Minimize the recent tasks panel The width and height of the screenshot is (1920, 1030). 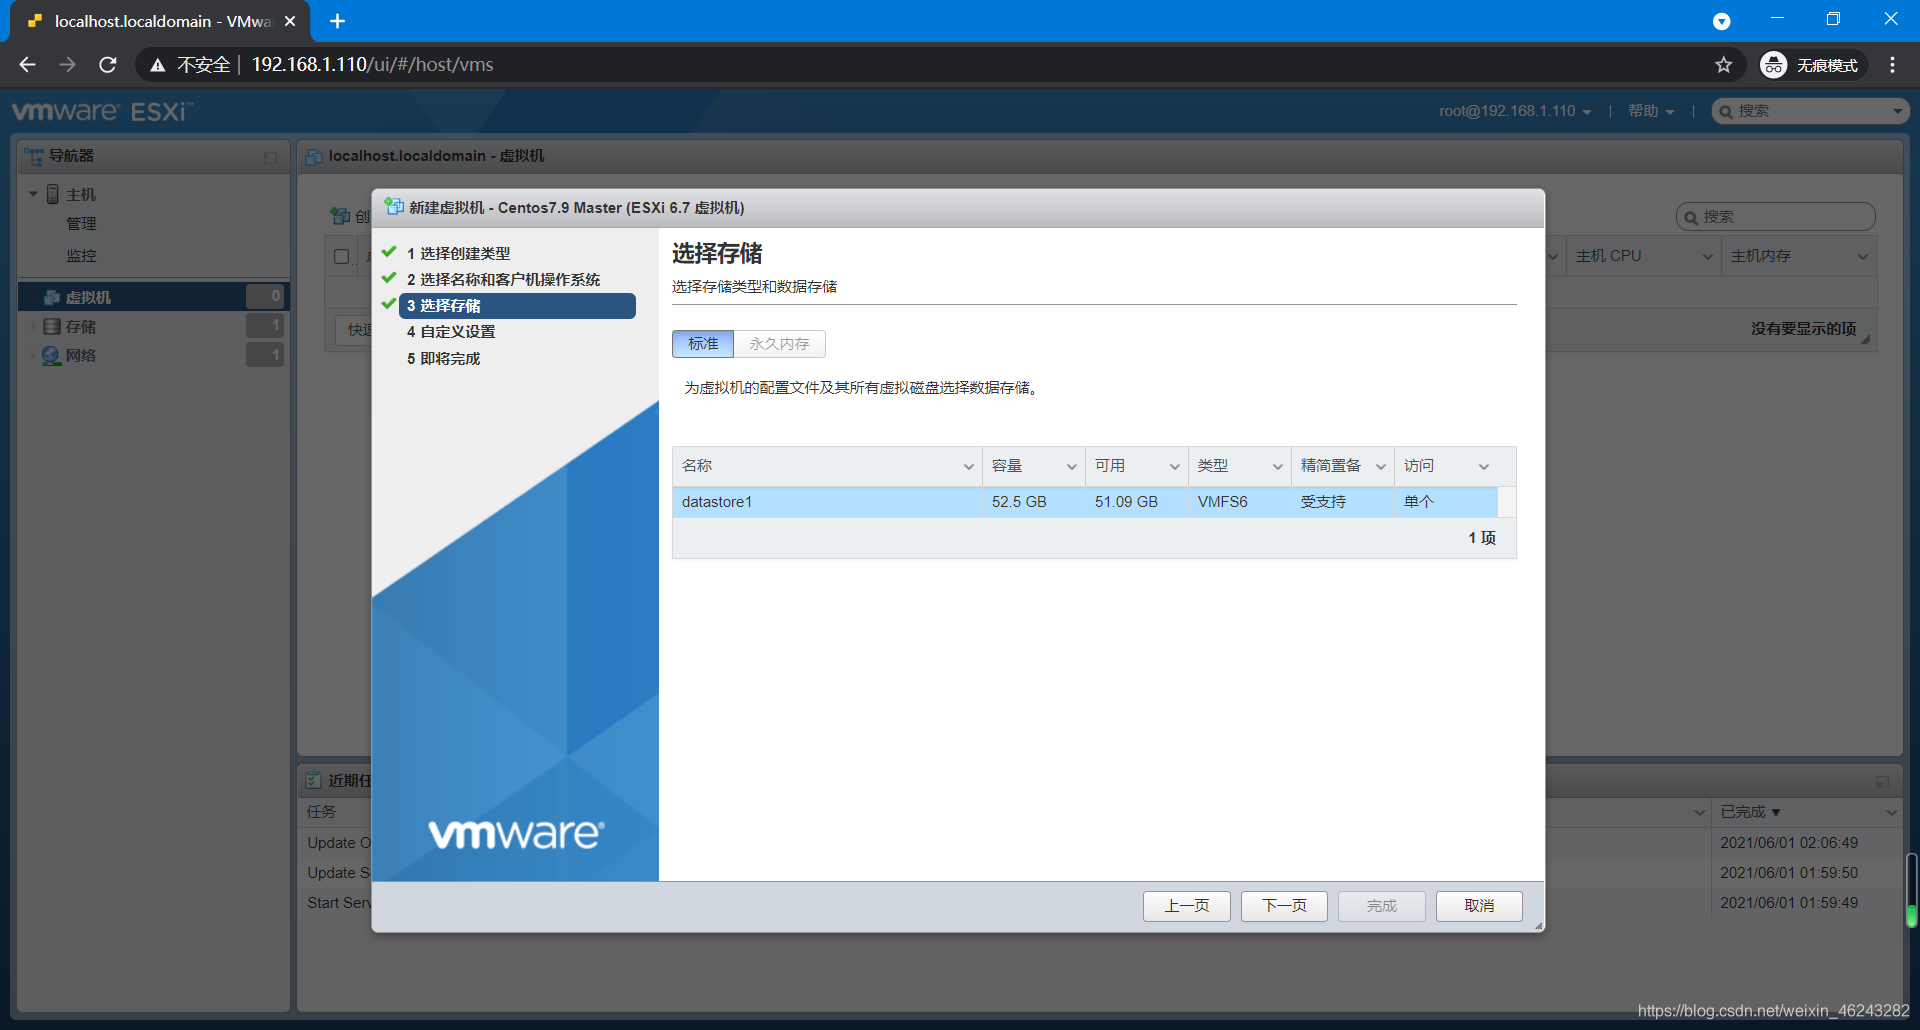1882,781
